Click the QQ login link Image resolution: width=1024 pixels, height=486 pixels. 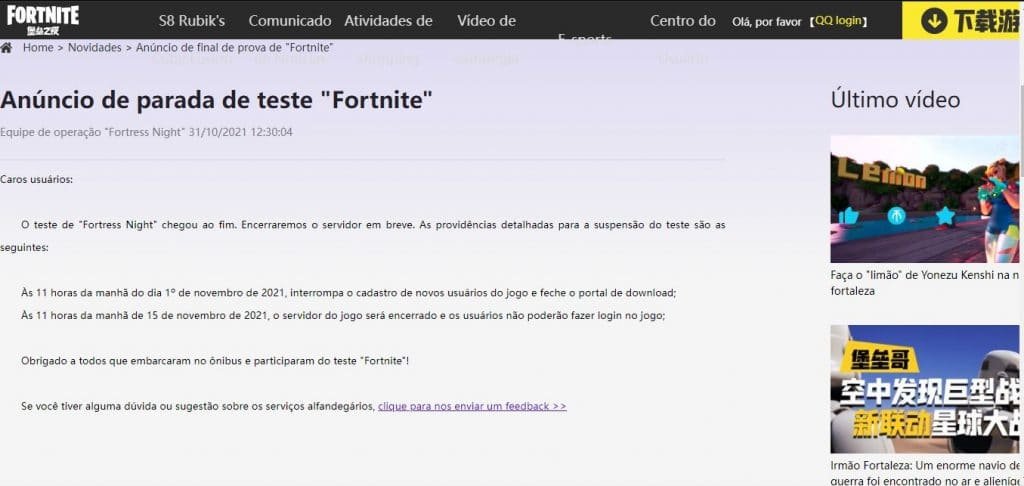839,21
